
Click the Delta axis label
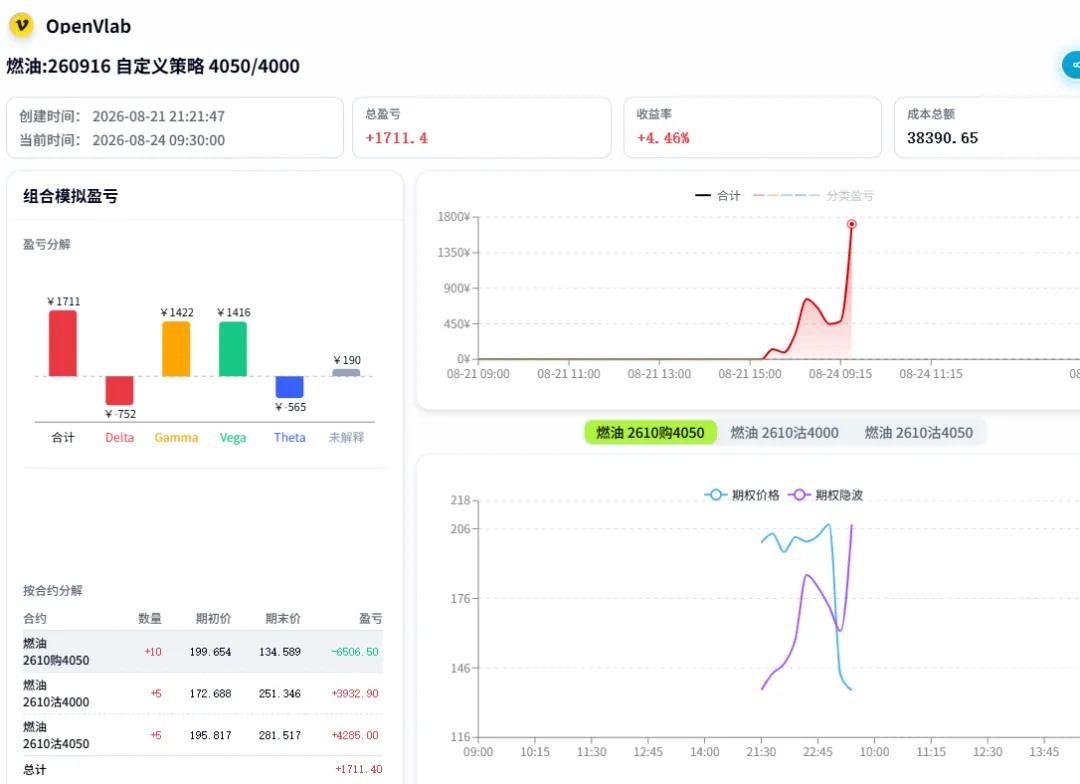(119, 437)
